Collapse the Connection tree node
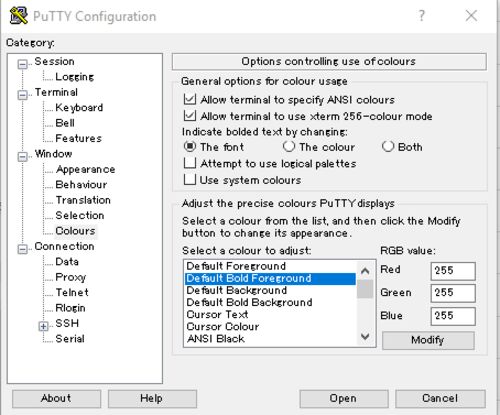Viewport: 500px width, 415px height. [x=23, y=249]
